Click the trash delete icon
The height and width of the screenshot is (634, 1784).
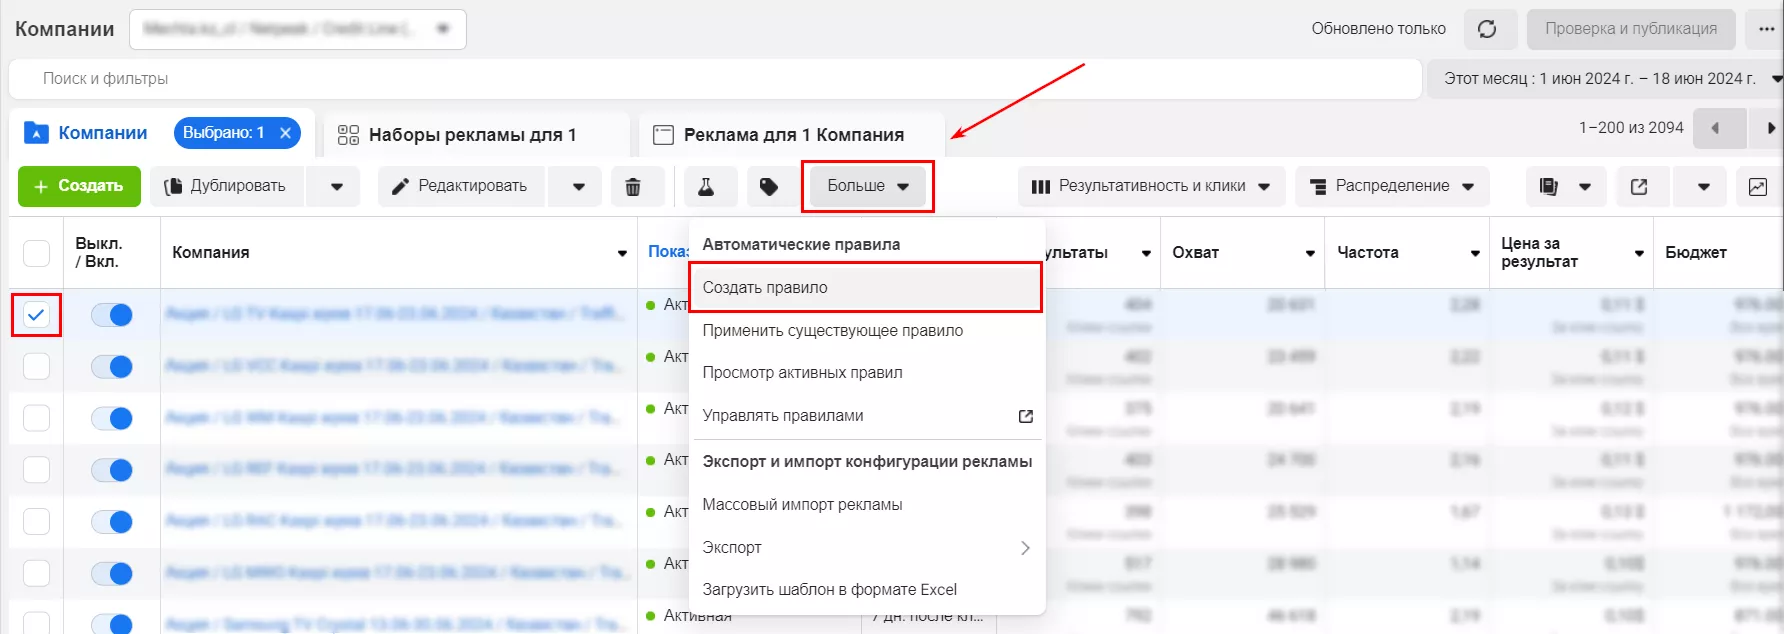(633, 186)
